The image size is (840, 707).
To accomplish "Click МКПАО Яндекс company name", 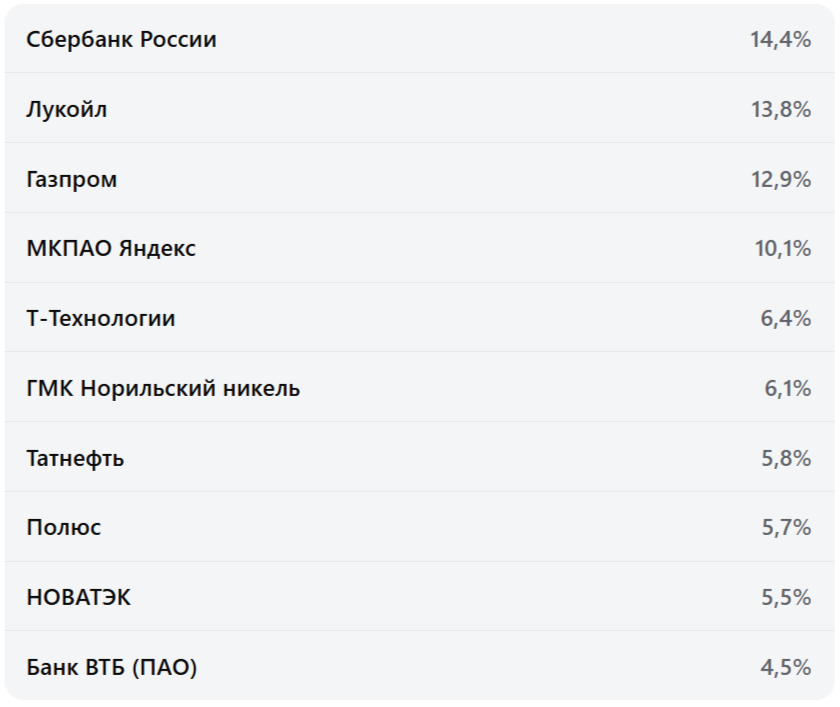I will point(111,249).
